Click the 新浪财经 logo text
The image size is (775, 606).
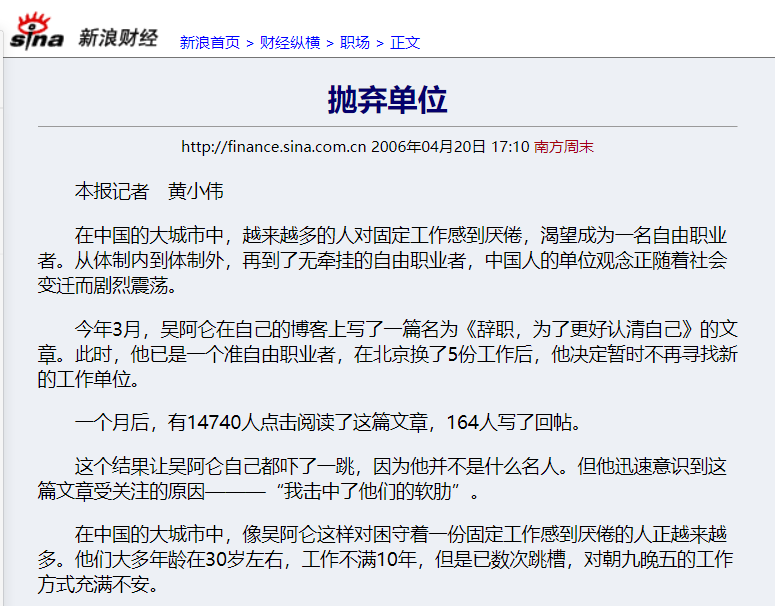(x=118, y=39)
